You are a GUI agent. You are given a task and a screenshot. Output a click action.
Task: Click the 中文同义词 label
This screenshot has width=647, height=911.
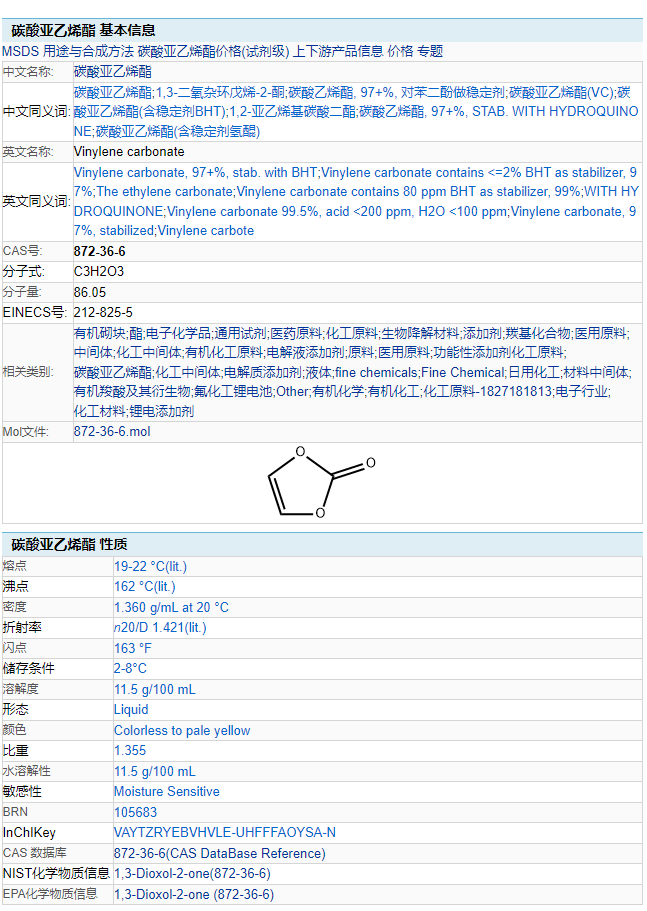click(x=37, y=112)
